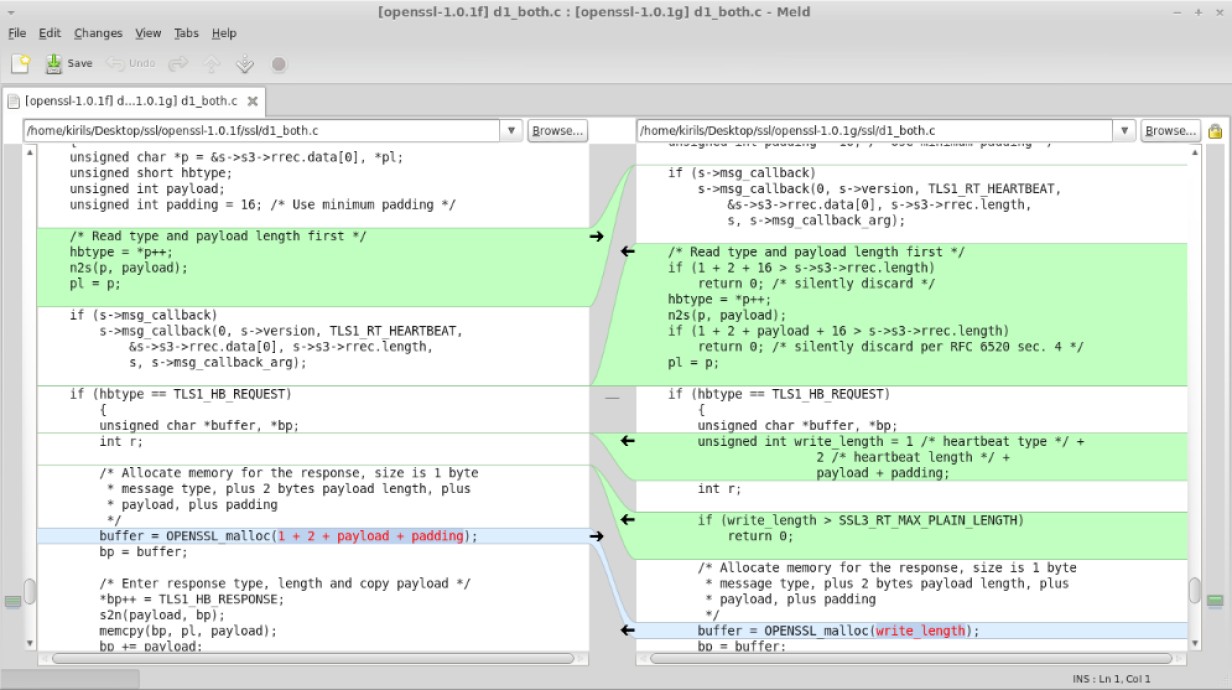Push OPENSSL_malloc line right with arrow
The width and height of the screenshot is (1232, 690).
pyautogui.click(x=597, y=536)
